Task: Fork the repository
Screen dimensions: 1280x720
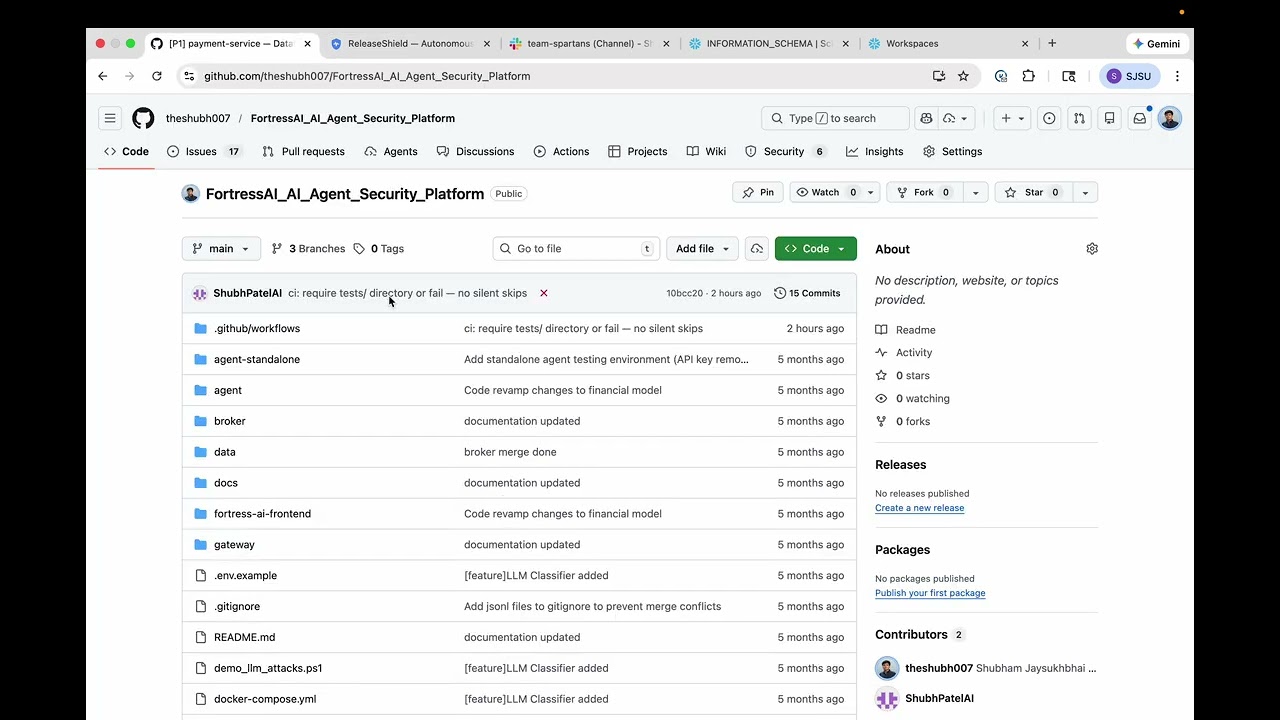Action: click(x=924, y=192)
